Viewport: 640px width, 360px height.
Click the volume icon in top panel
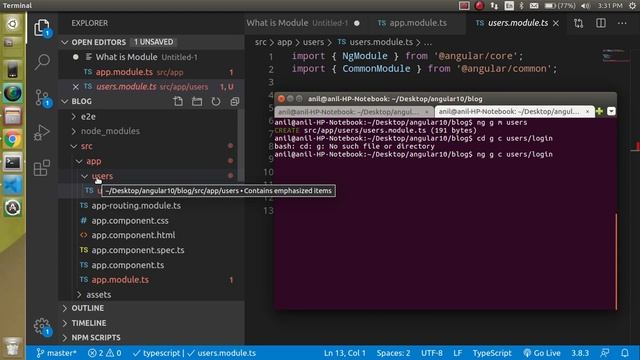585,5
